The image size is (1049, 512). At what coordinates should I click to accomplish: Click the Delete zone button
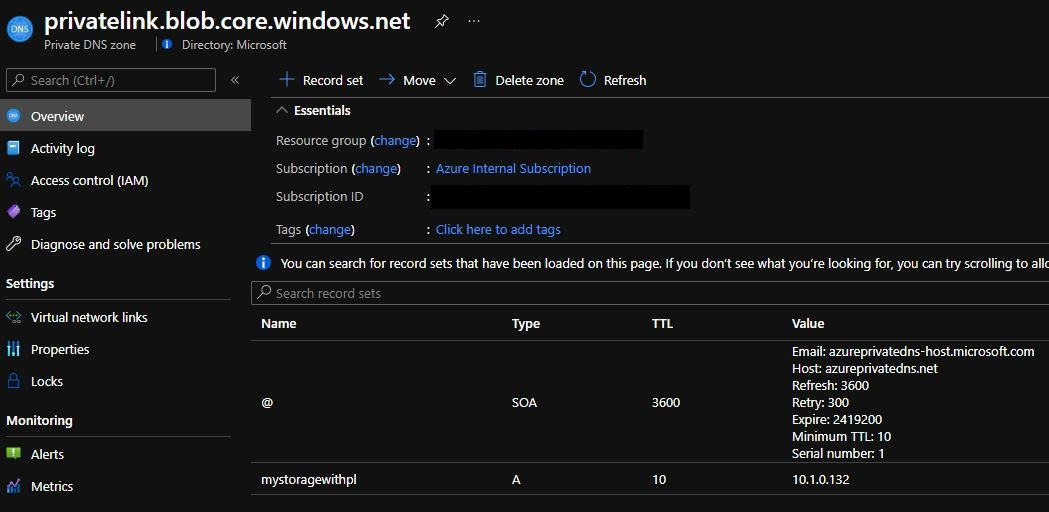pyautogui.click(x=518, y=80)
